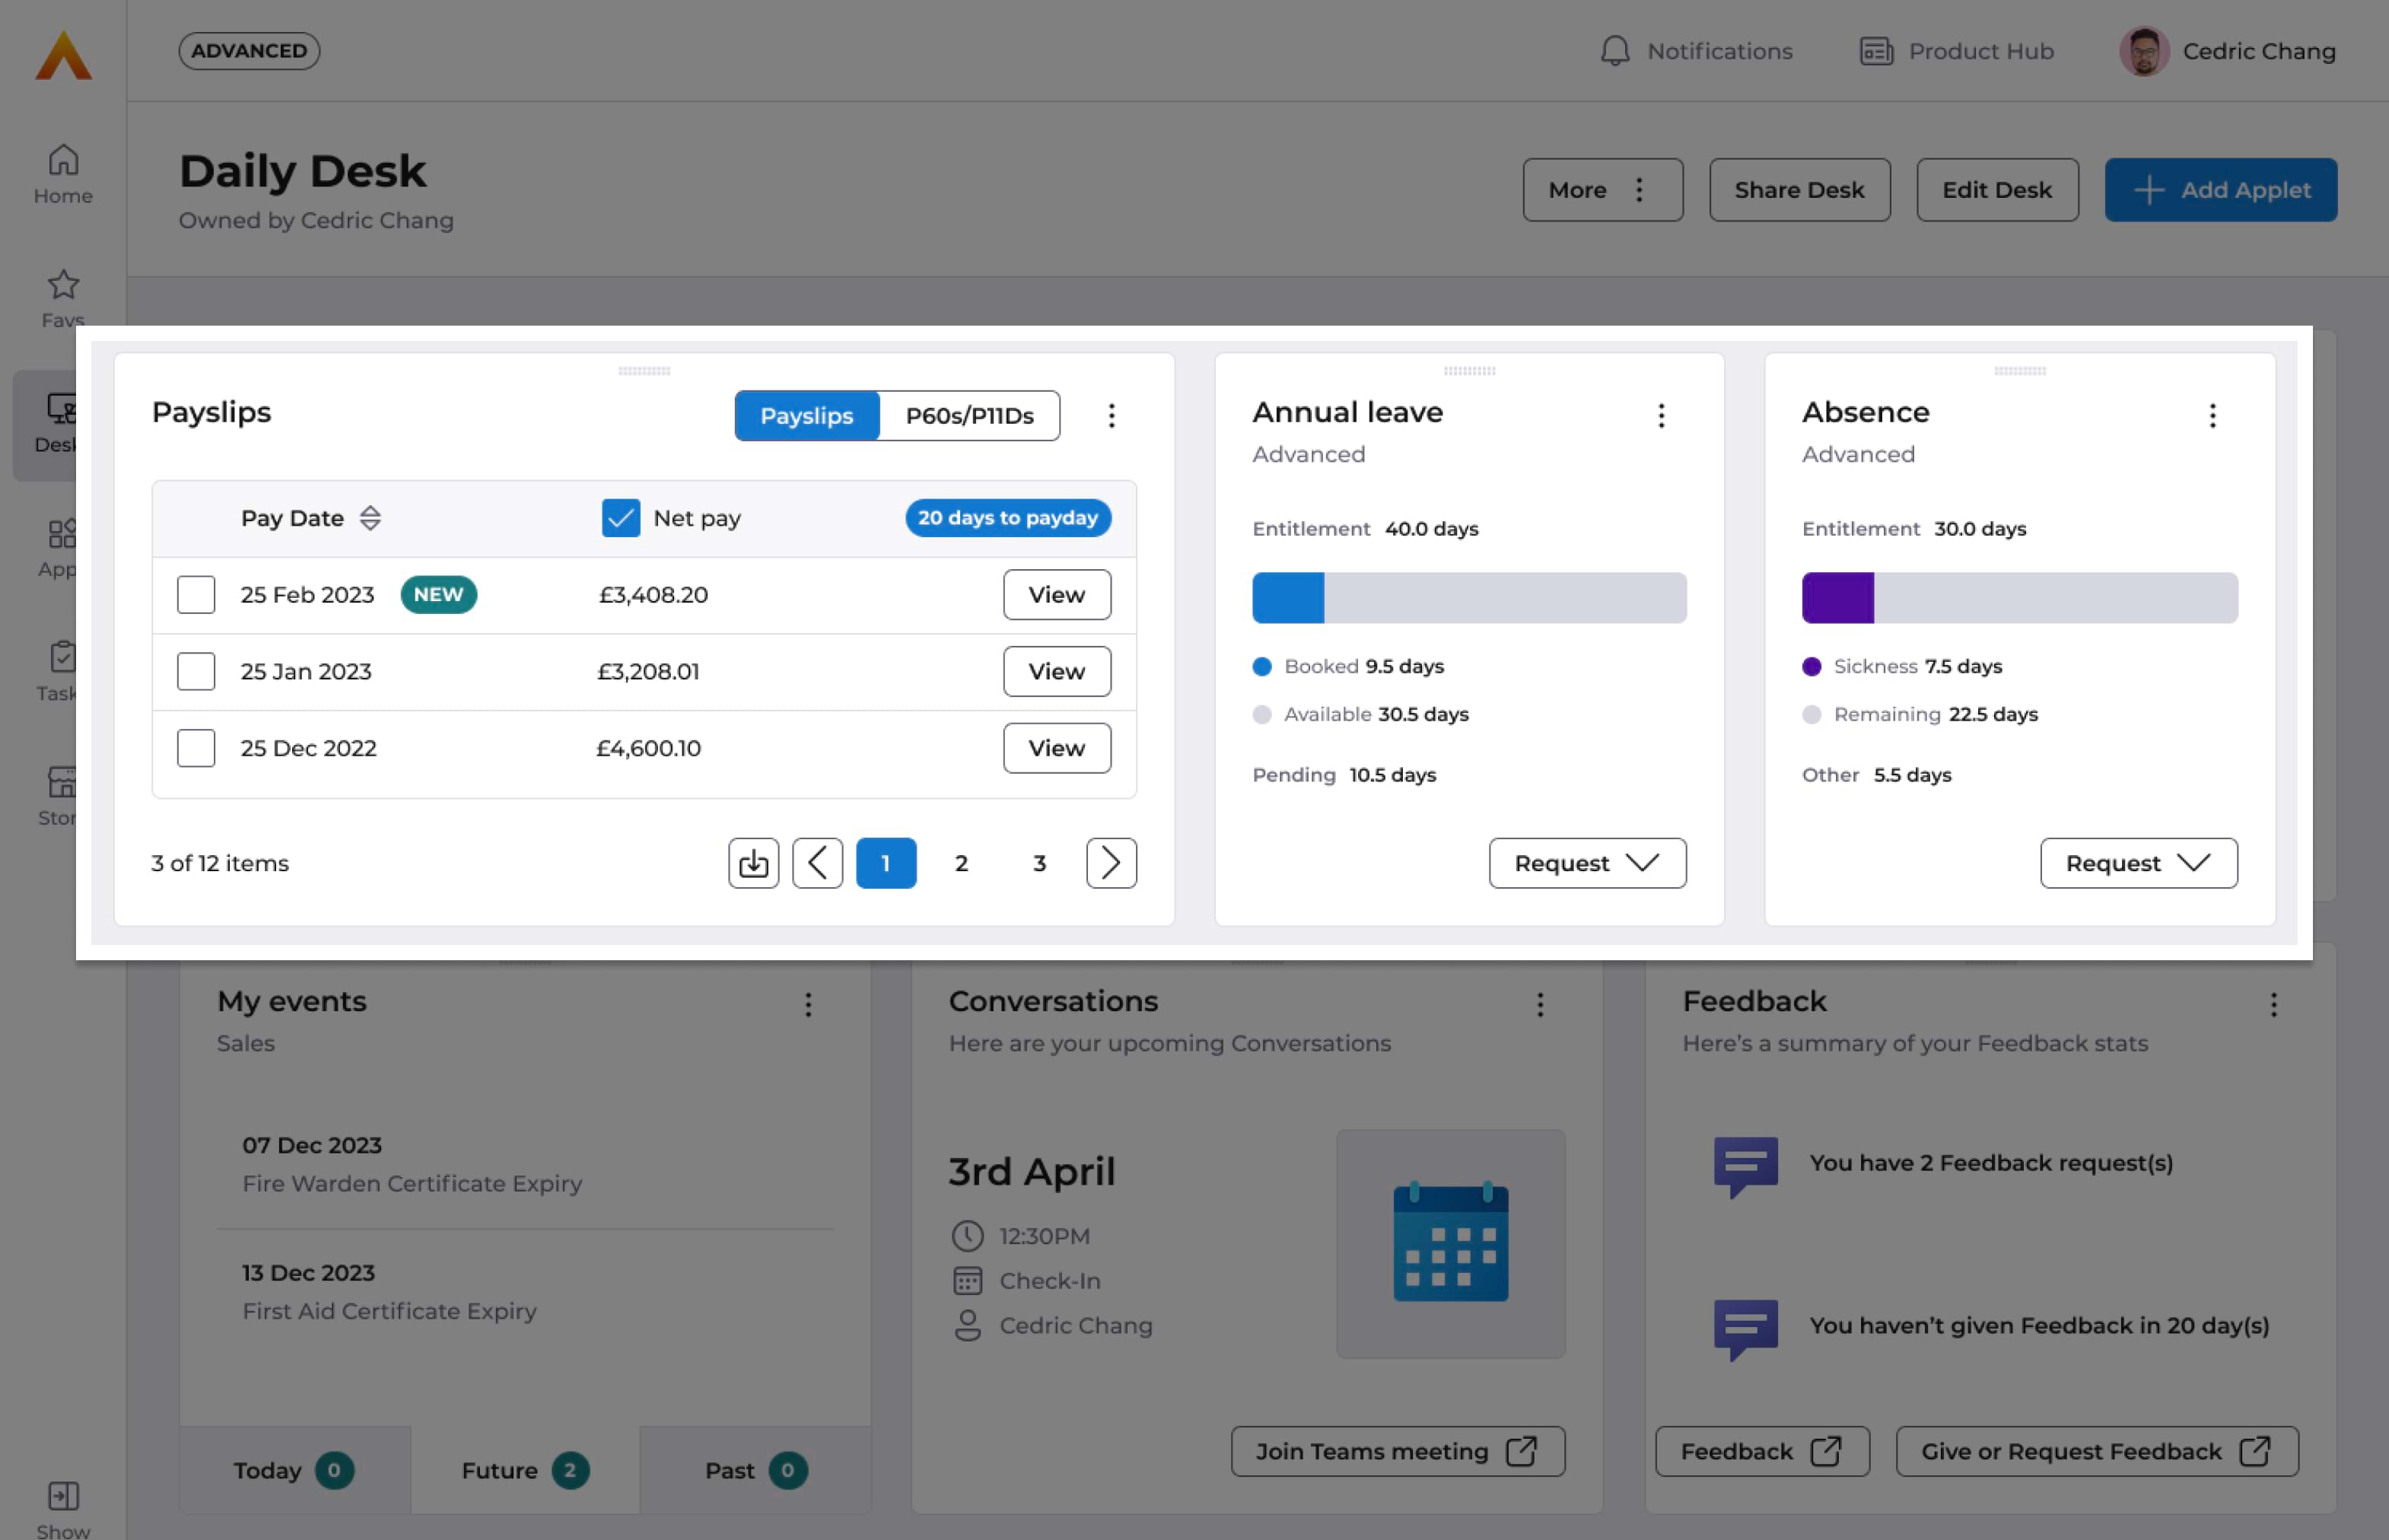
Task: Click Add Applet button
Action: click(x=2220, y=190)
